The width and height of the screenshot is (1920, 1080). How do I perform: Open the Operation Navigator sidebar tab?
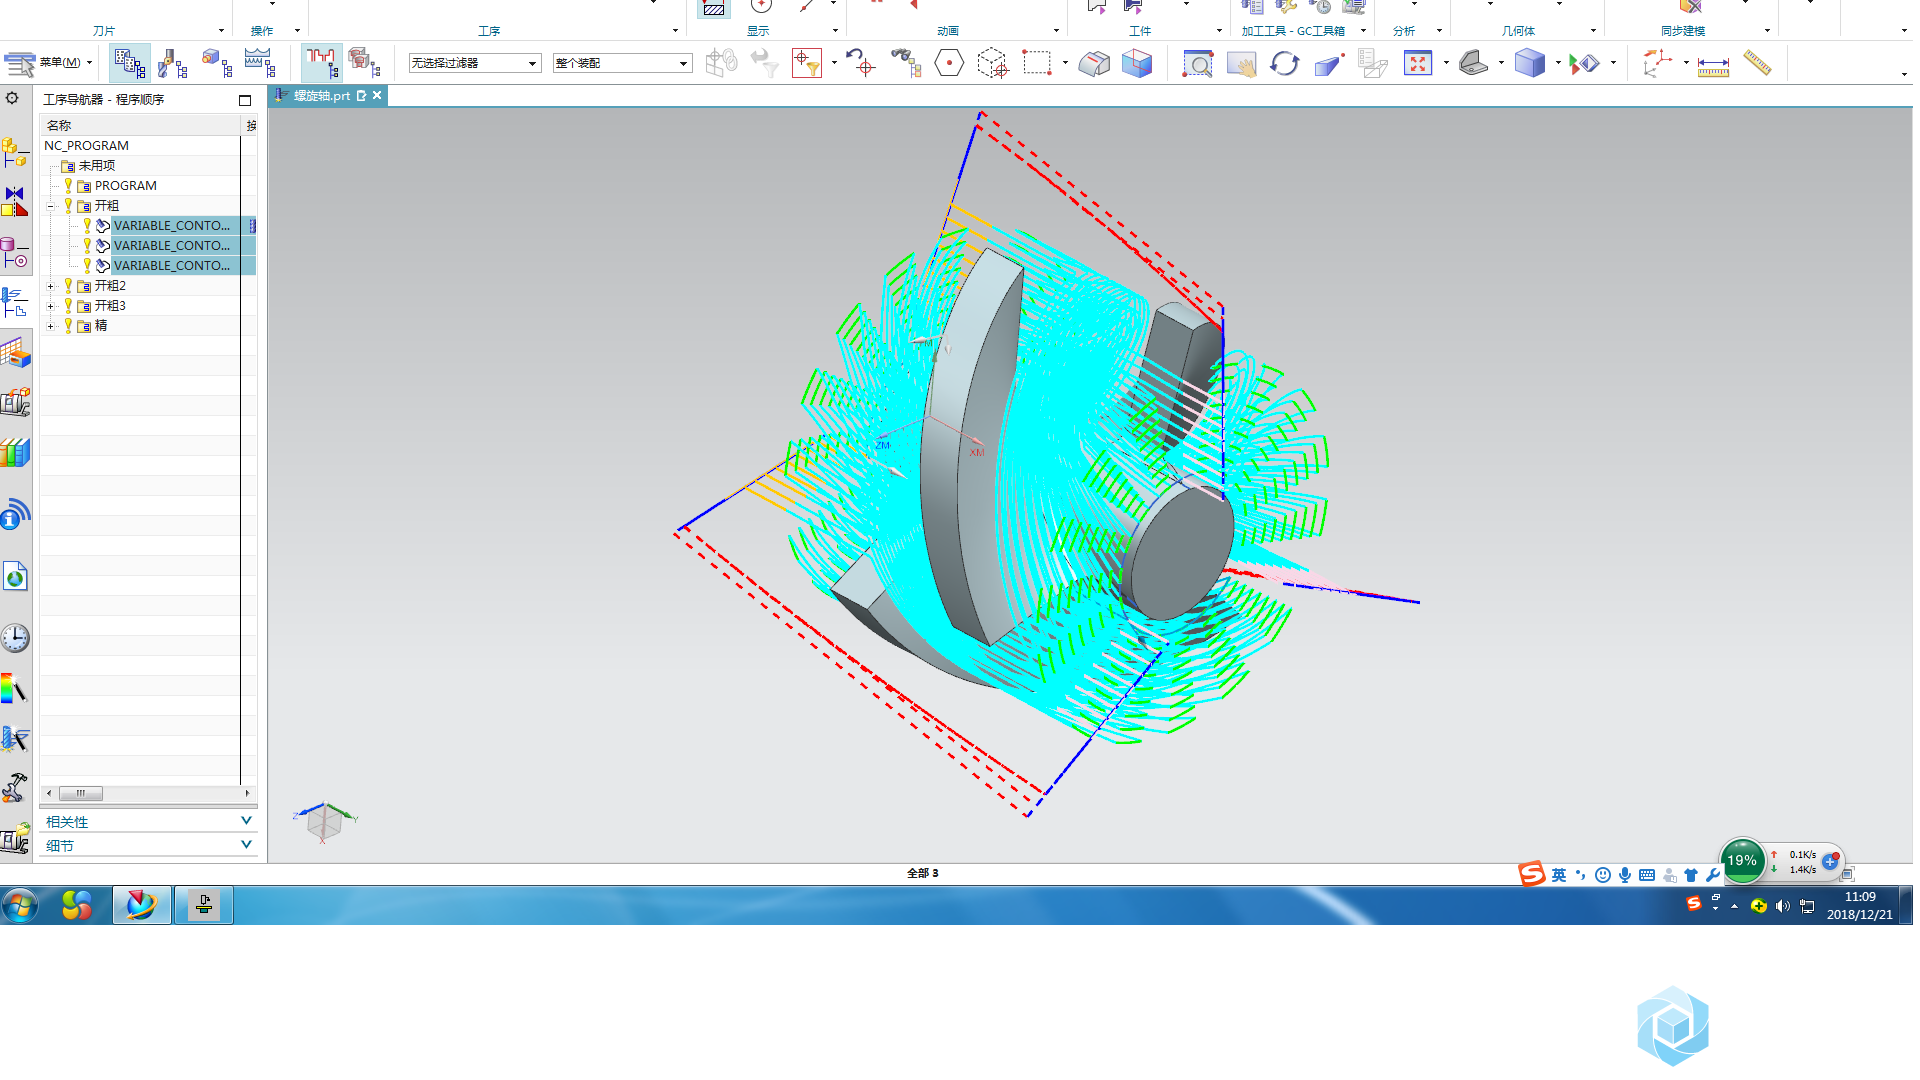[x=15, y=302]
